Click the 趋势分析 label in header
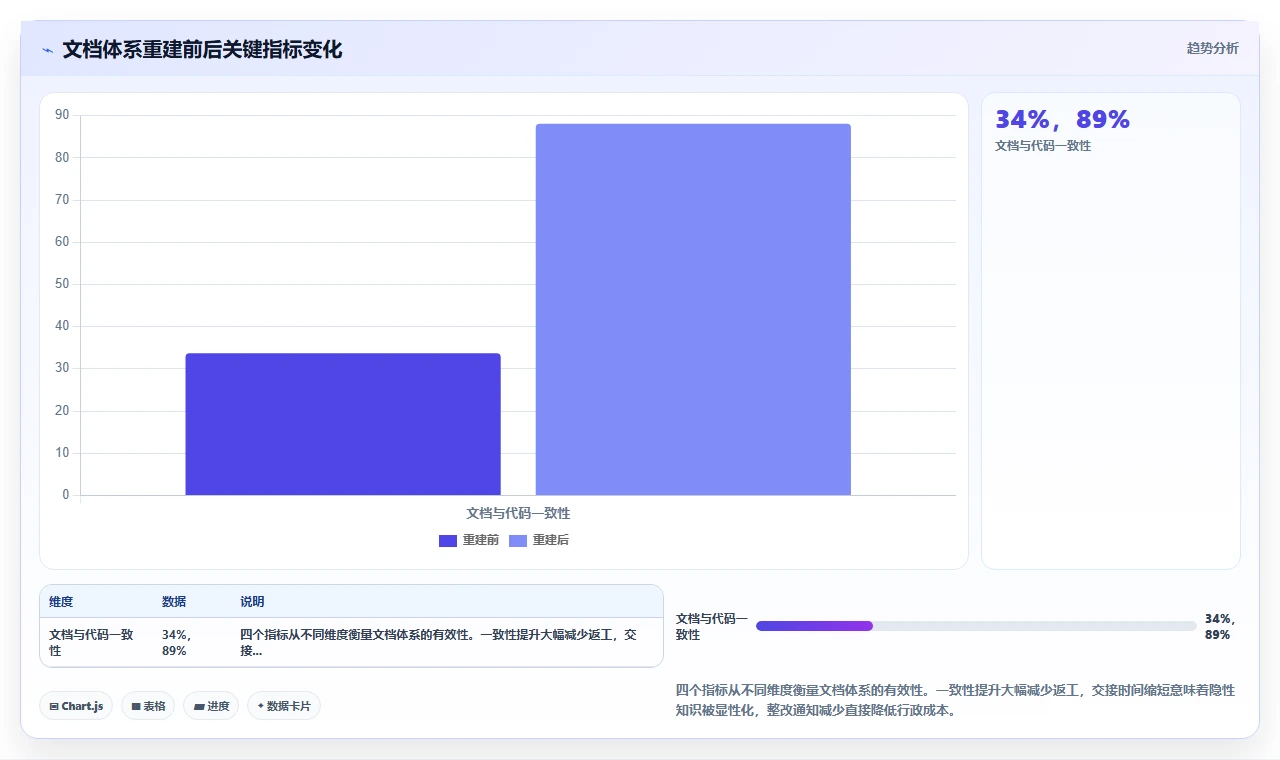 click(1212, 48)
